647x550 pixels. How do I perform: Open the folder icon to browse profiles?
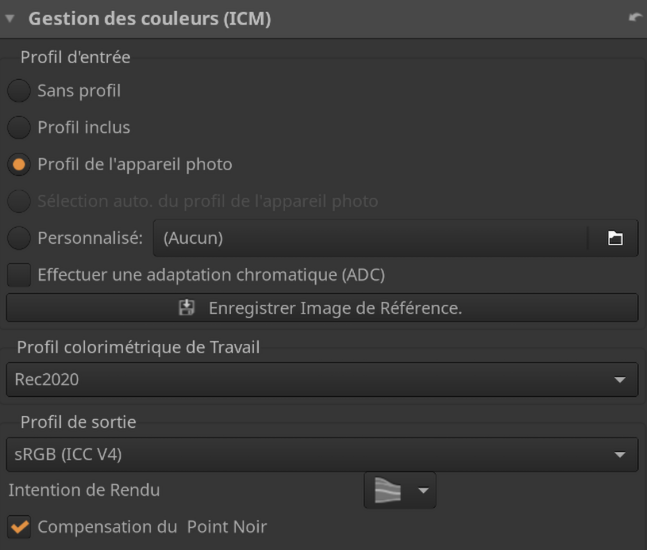pyautogui.click(x=615, y=238)
